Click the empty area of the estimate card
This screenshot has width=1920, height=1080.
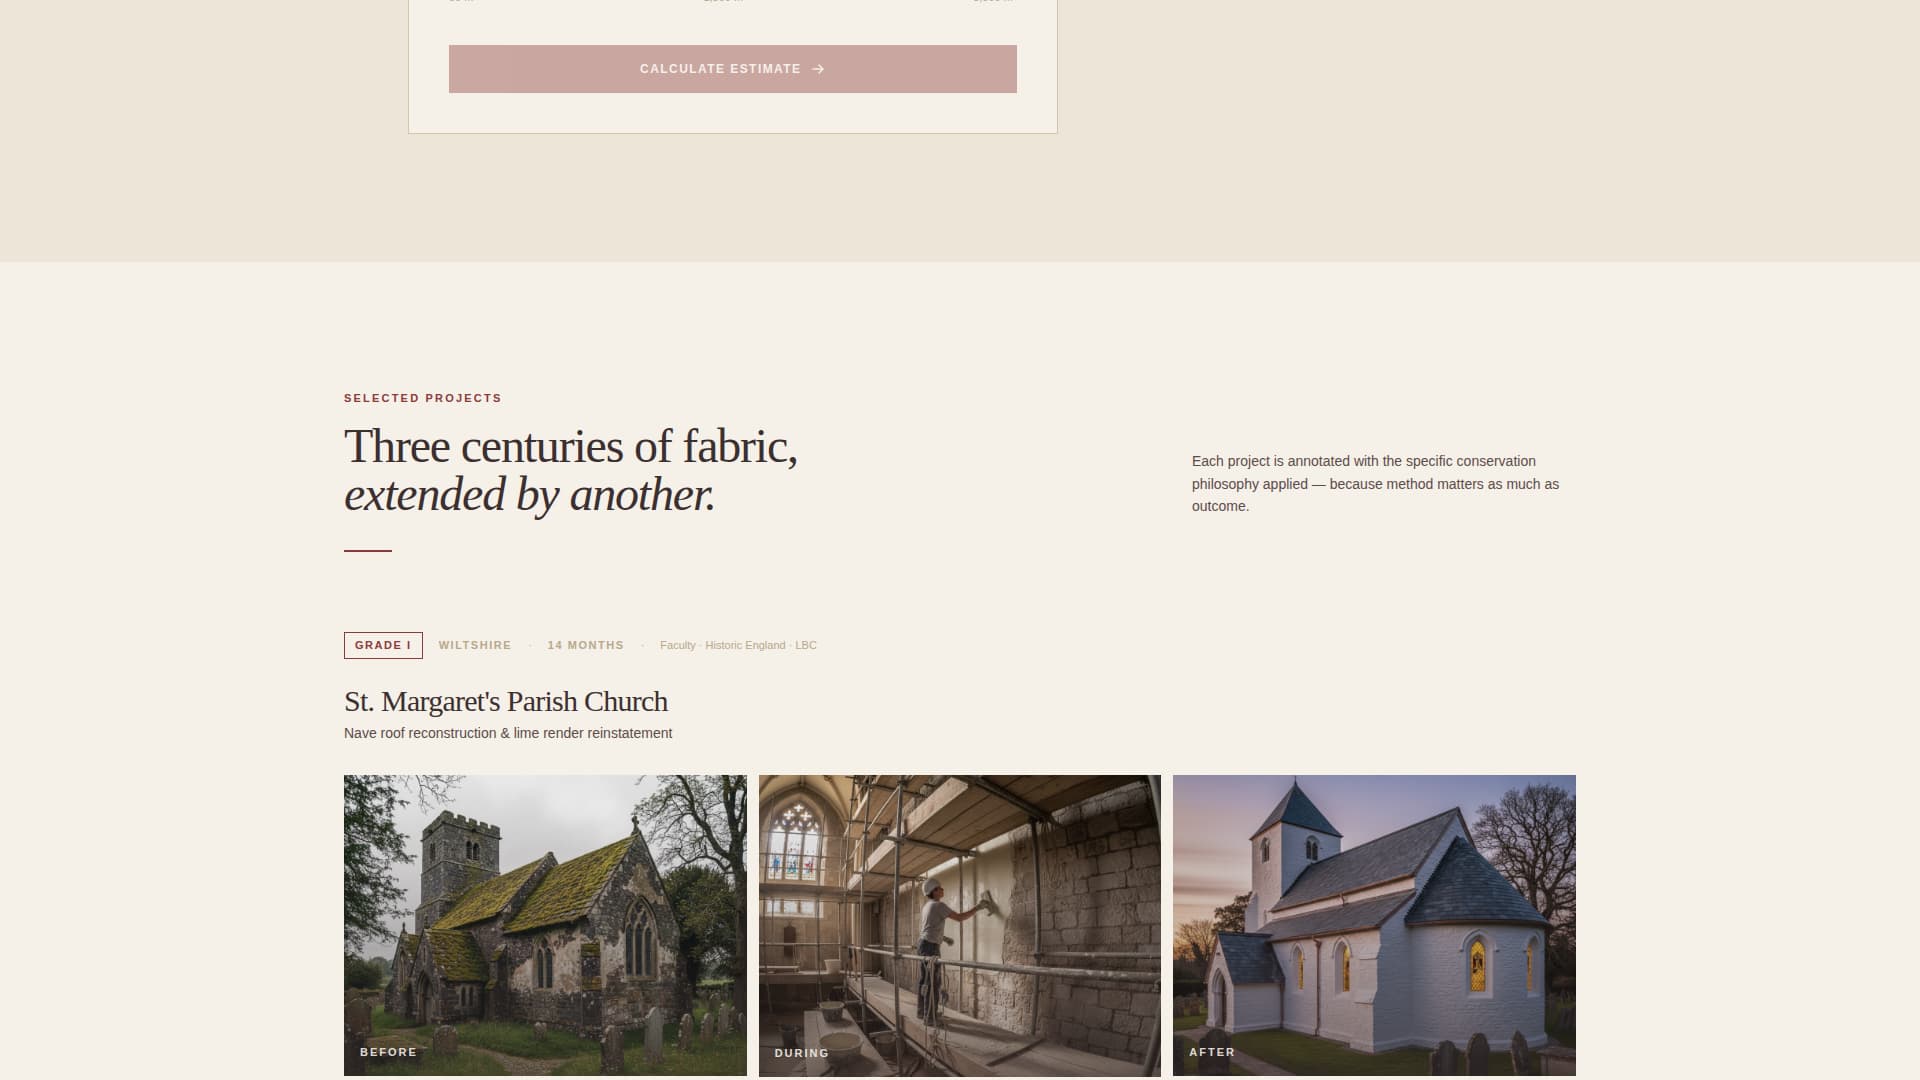pyautogui.click(x=732, y=114)
